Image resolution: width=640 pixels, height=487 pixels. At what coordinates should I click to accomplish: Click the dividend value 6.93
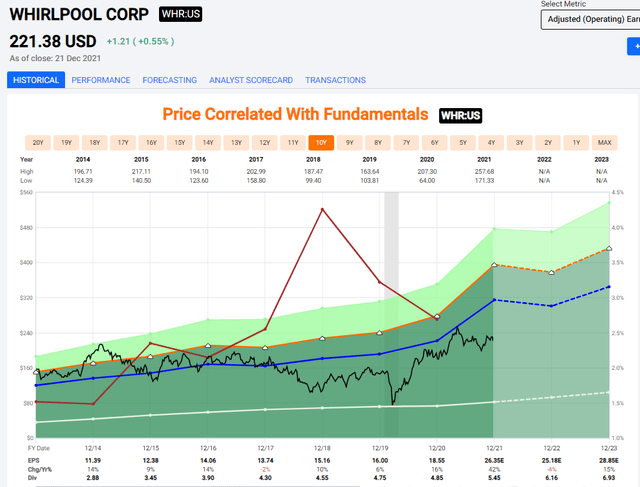click(609, 478)
